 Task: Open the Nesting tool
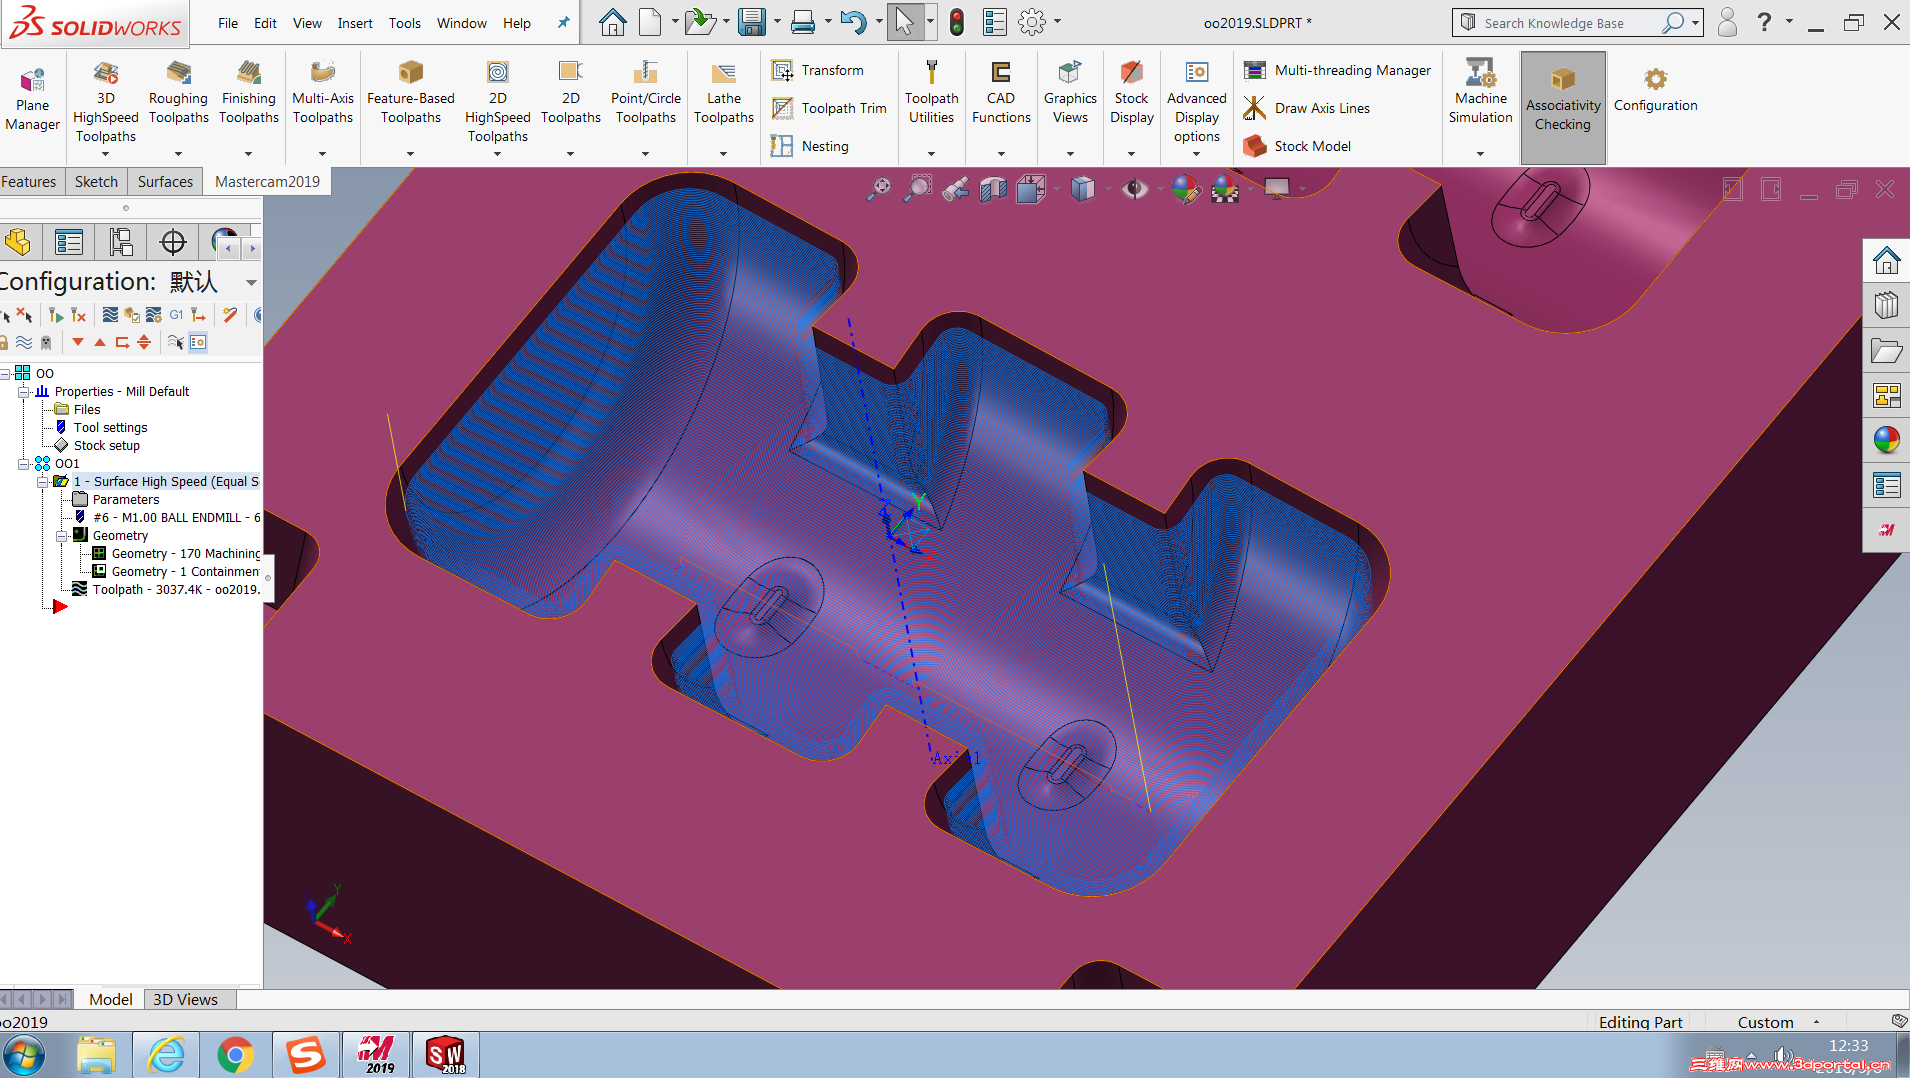(x=810, y=146)
